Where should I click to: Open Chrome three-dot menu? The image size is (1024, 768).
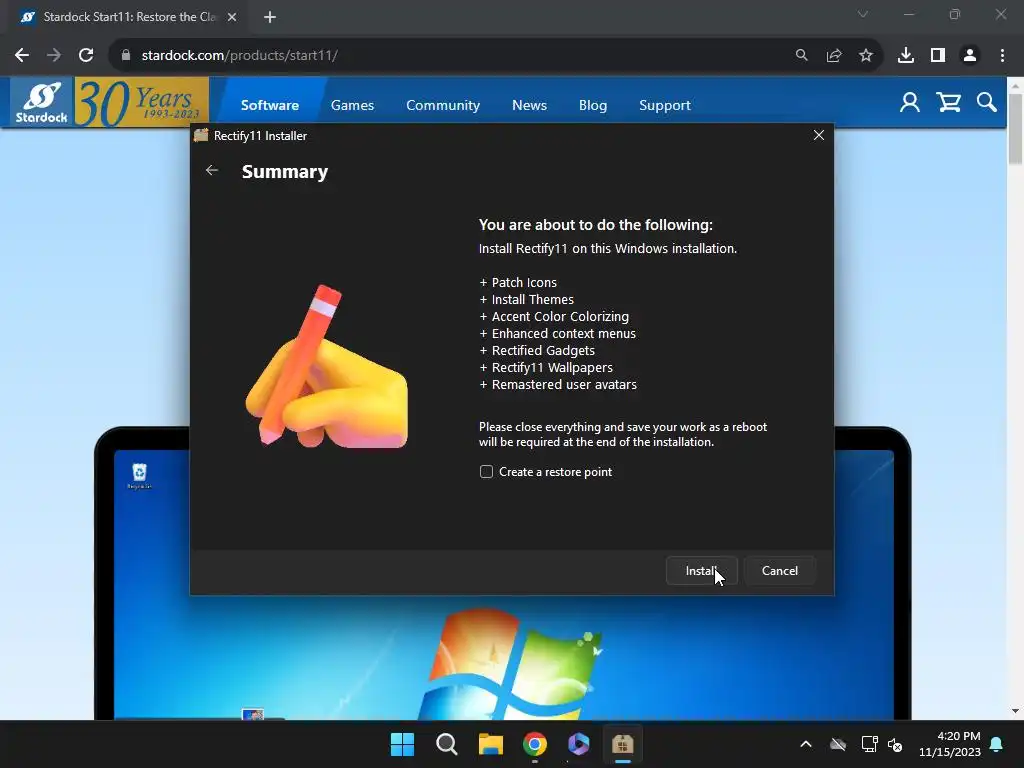[x=1002, y=56]
